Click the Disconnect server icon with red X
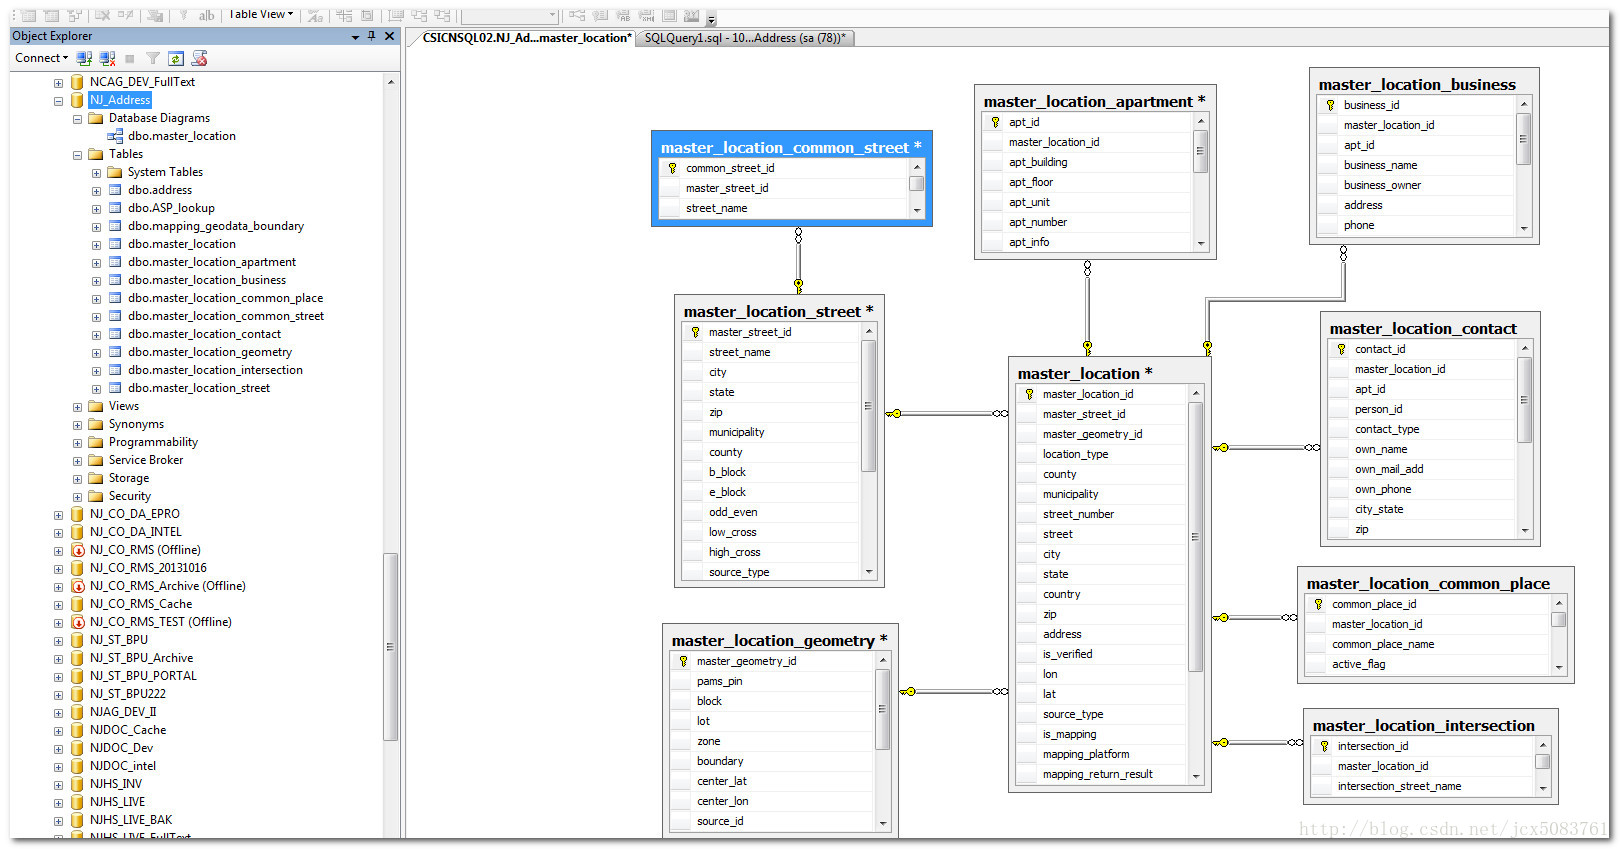1620x849 pixels. (108, 58)
